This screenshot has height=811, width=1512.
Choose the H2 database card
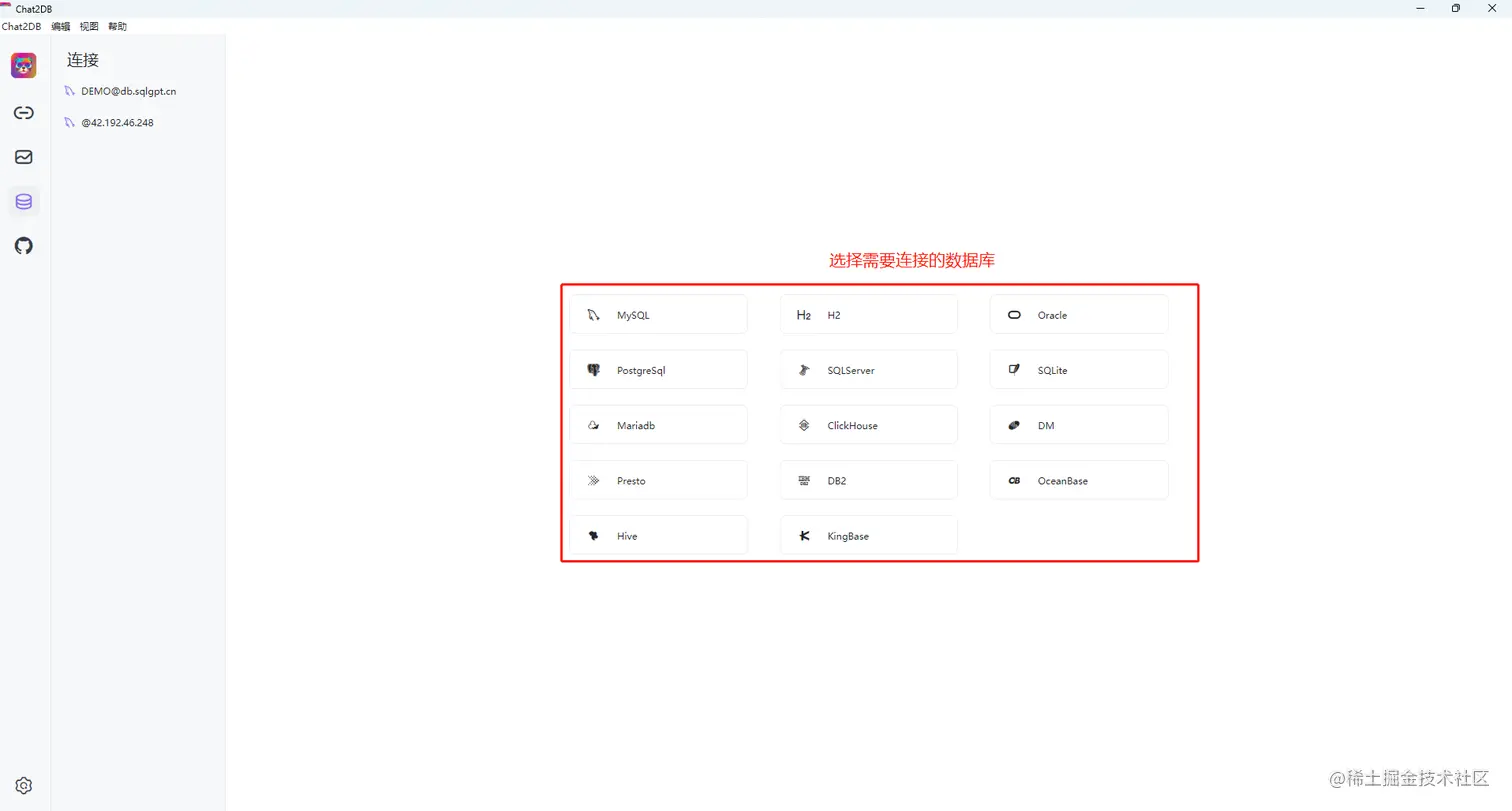869,315
